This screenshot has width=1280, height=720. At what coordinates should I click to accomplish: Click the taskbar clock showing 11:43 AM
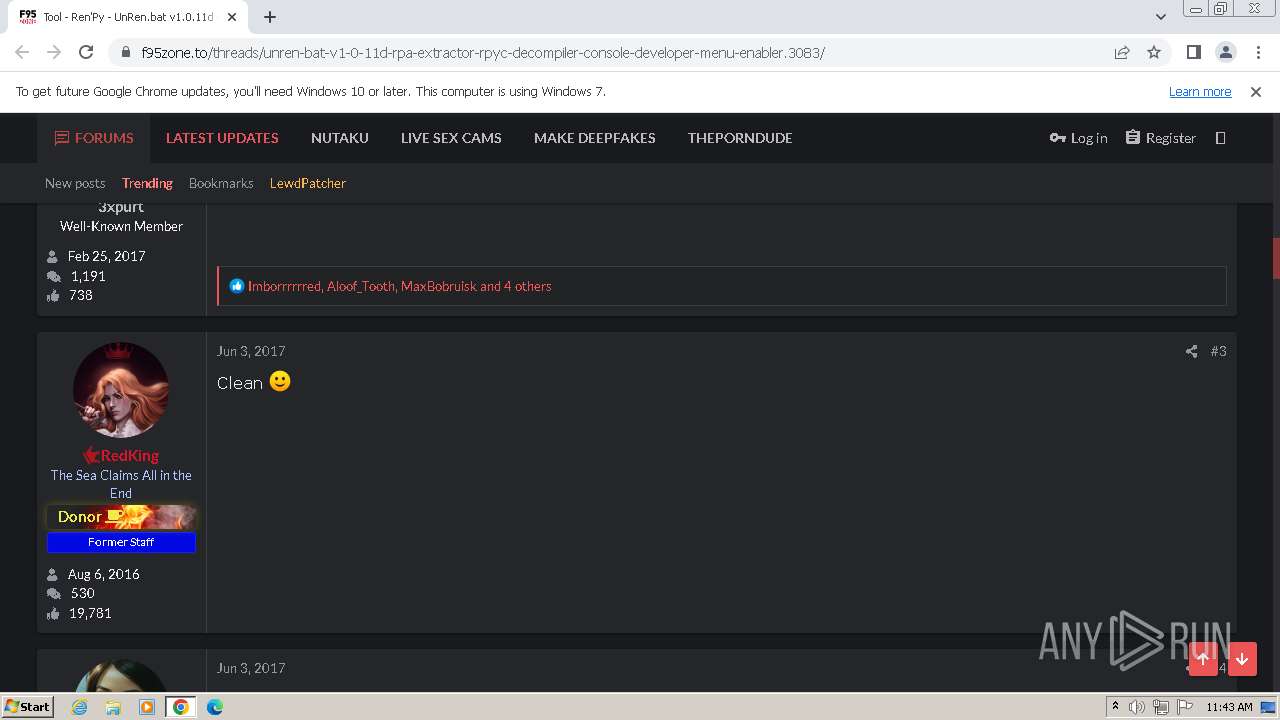(1229, 707)
